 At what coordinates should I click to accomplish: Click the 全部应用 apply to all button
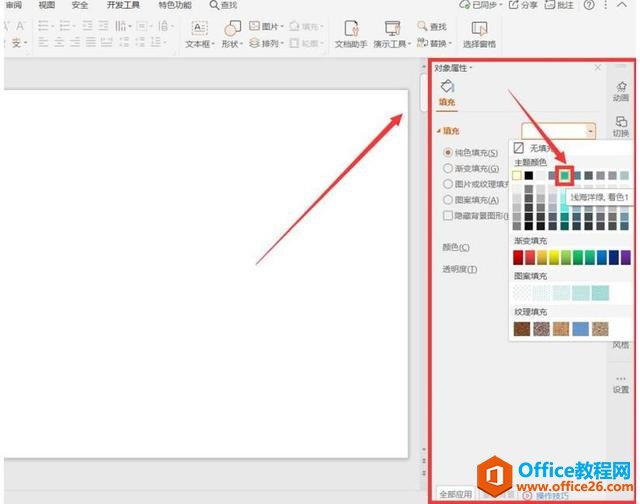tap(456, 494)
